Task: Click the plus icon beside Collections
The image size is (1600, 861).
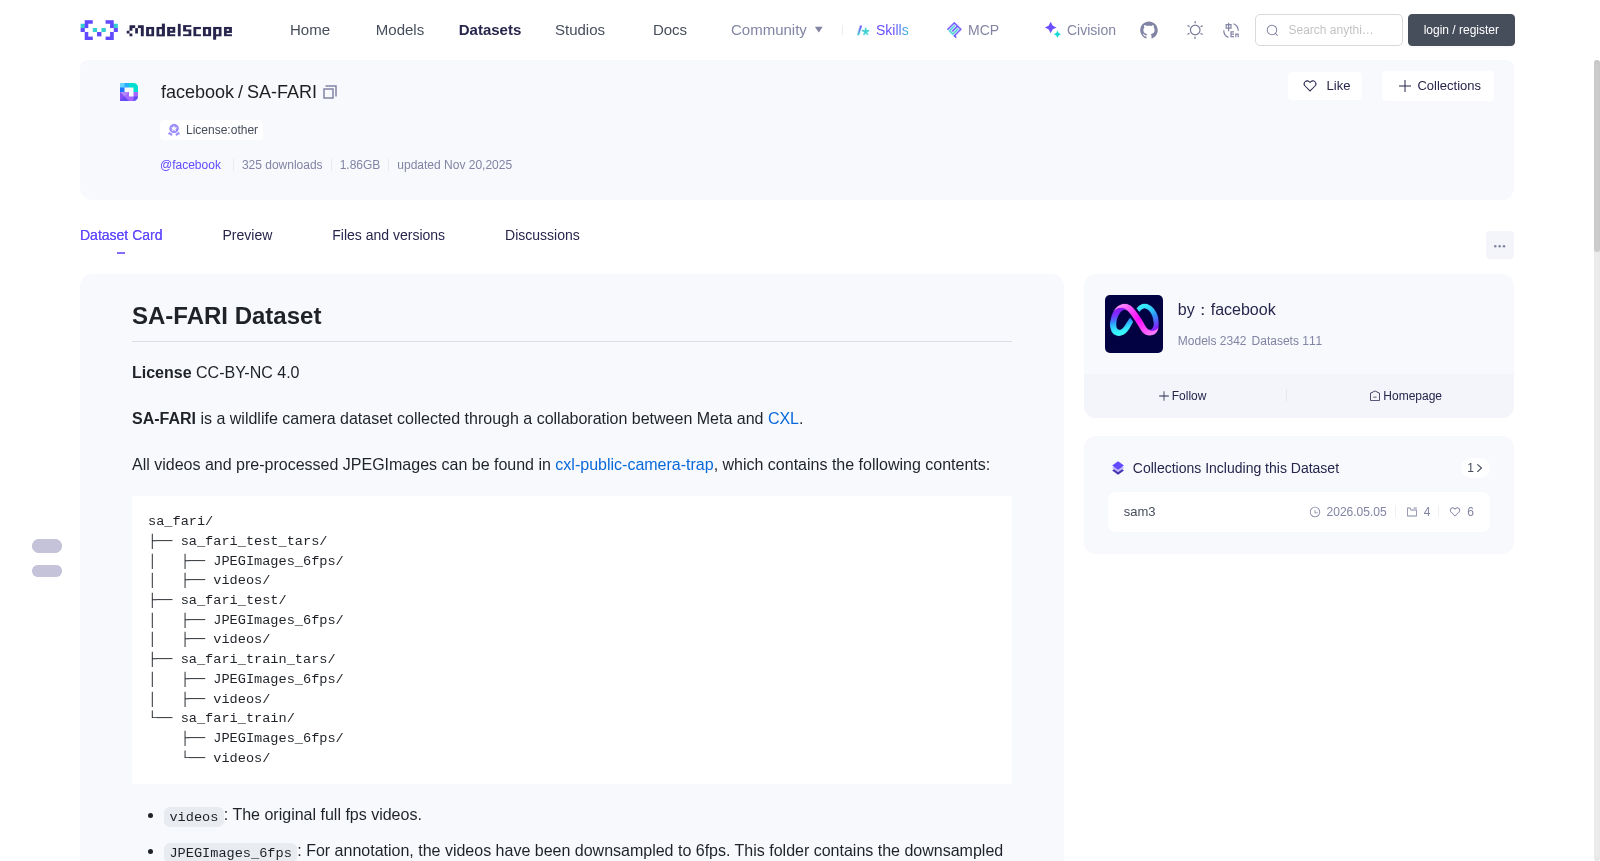Action: pyautogui.click(x=1405, y=86)
